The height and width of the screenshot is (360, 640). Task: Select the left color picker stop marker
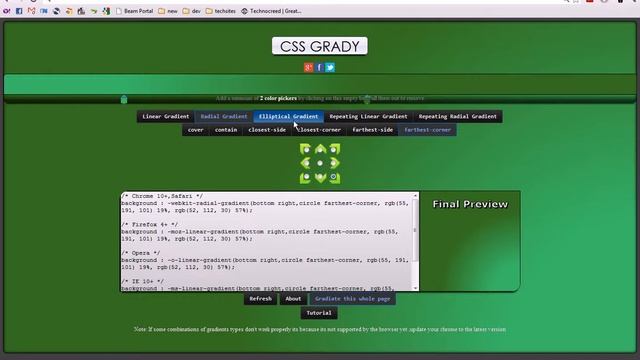124,99
